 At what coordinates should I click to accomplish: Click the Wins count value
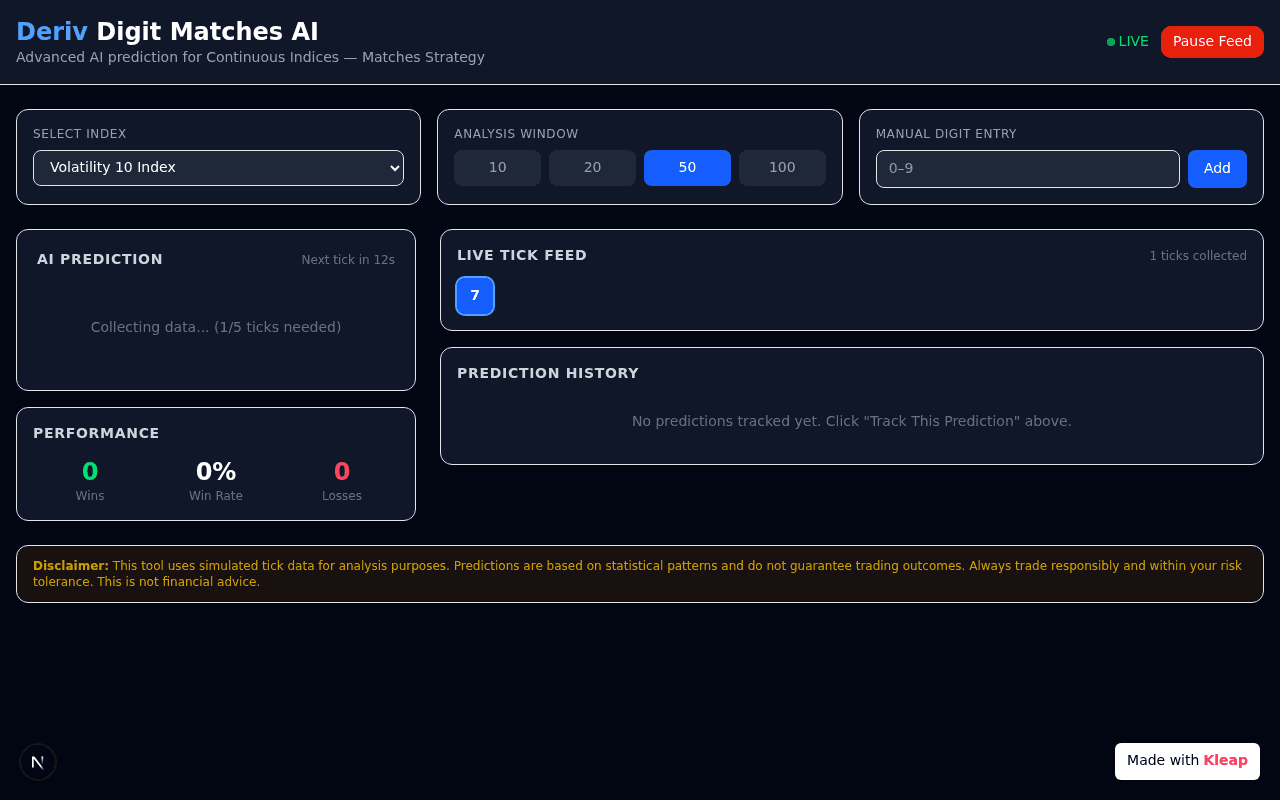pos(90,472)
